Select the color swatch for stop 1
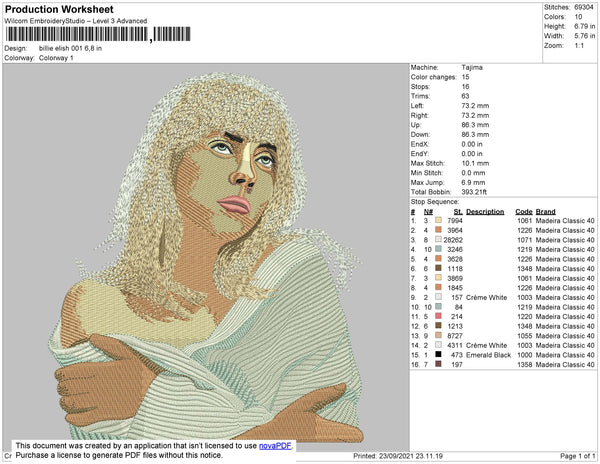The image size is (600, 464). pos(439,220)
